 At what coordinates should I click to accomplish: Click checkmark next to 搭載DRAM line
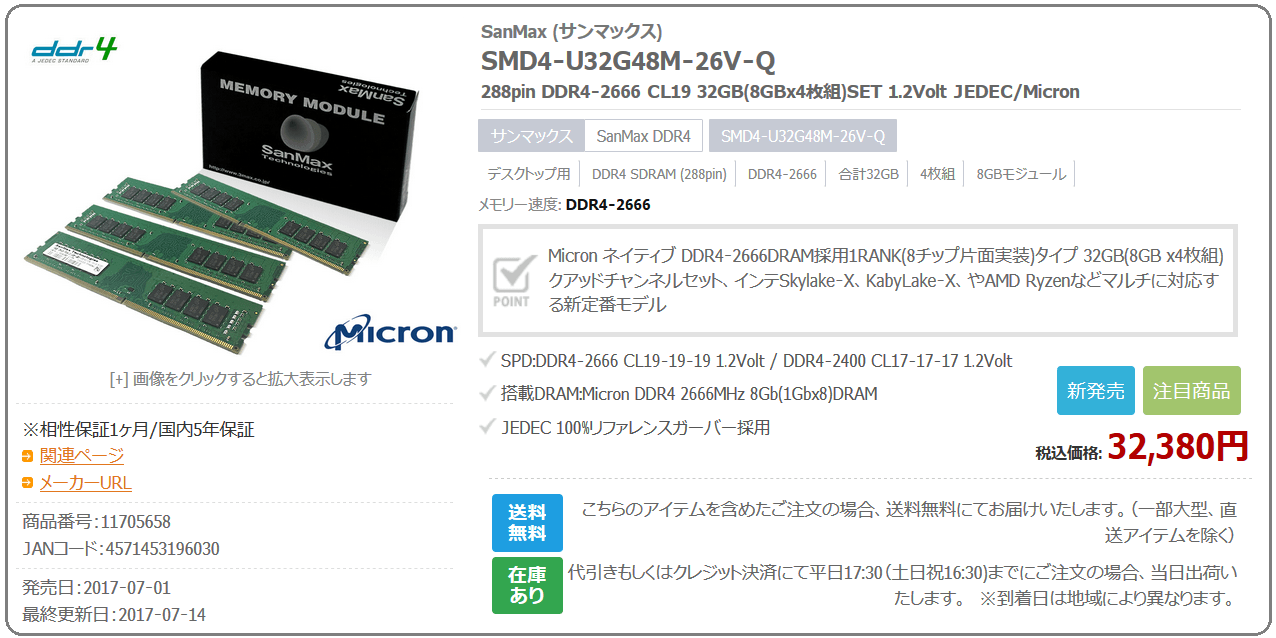[487, 394]
